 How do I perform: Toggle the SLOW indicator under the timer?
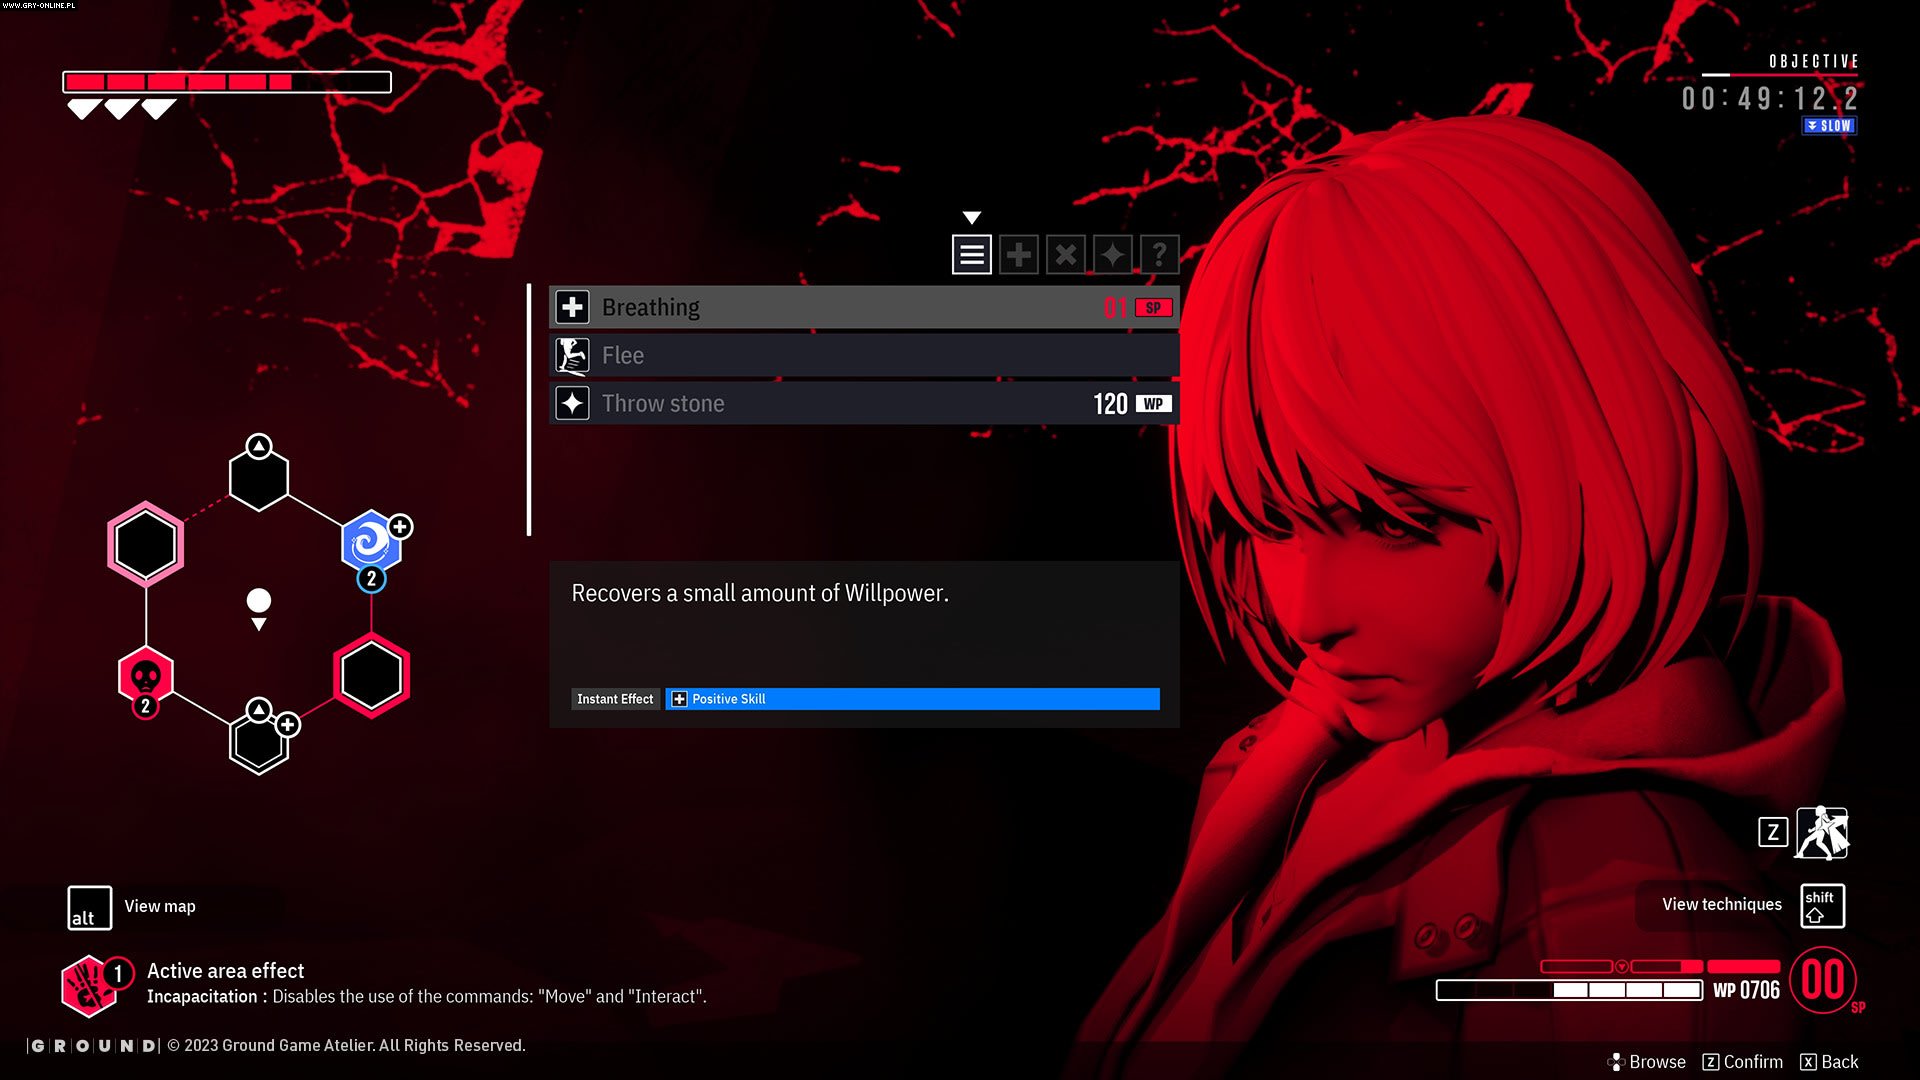pos(1828,125)
